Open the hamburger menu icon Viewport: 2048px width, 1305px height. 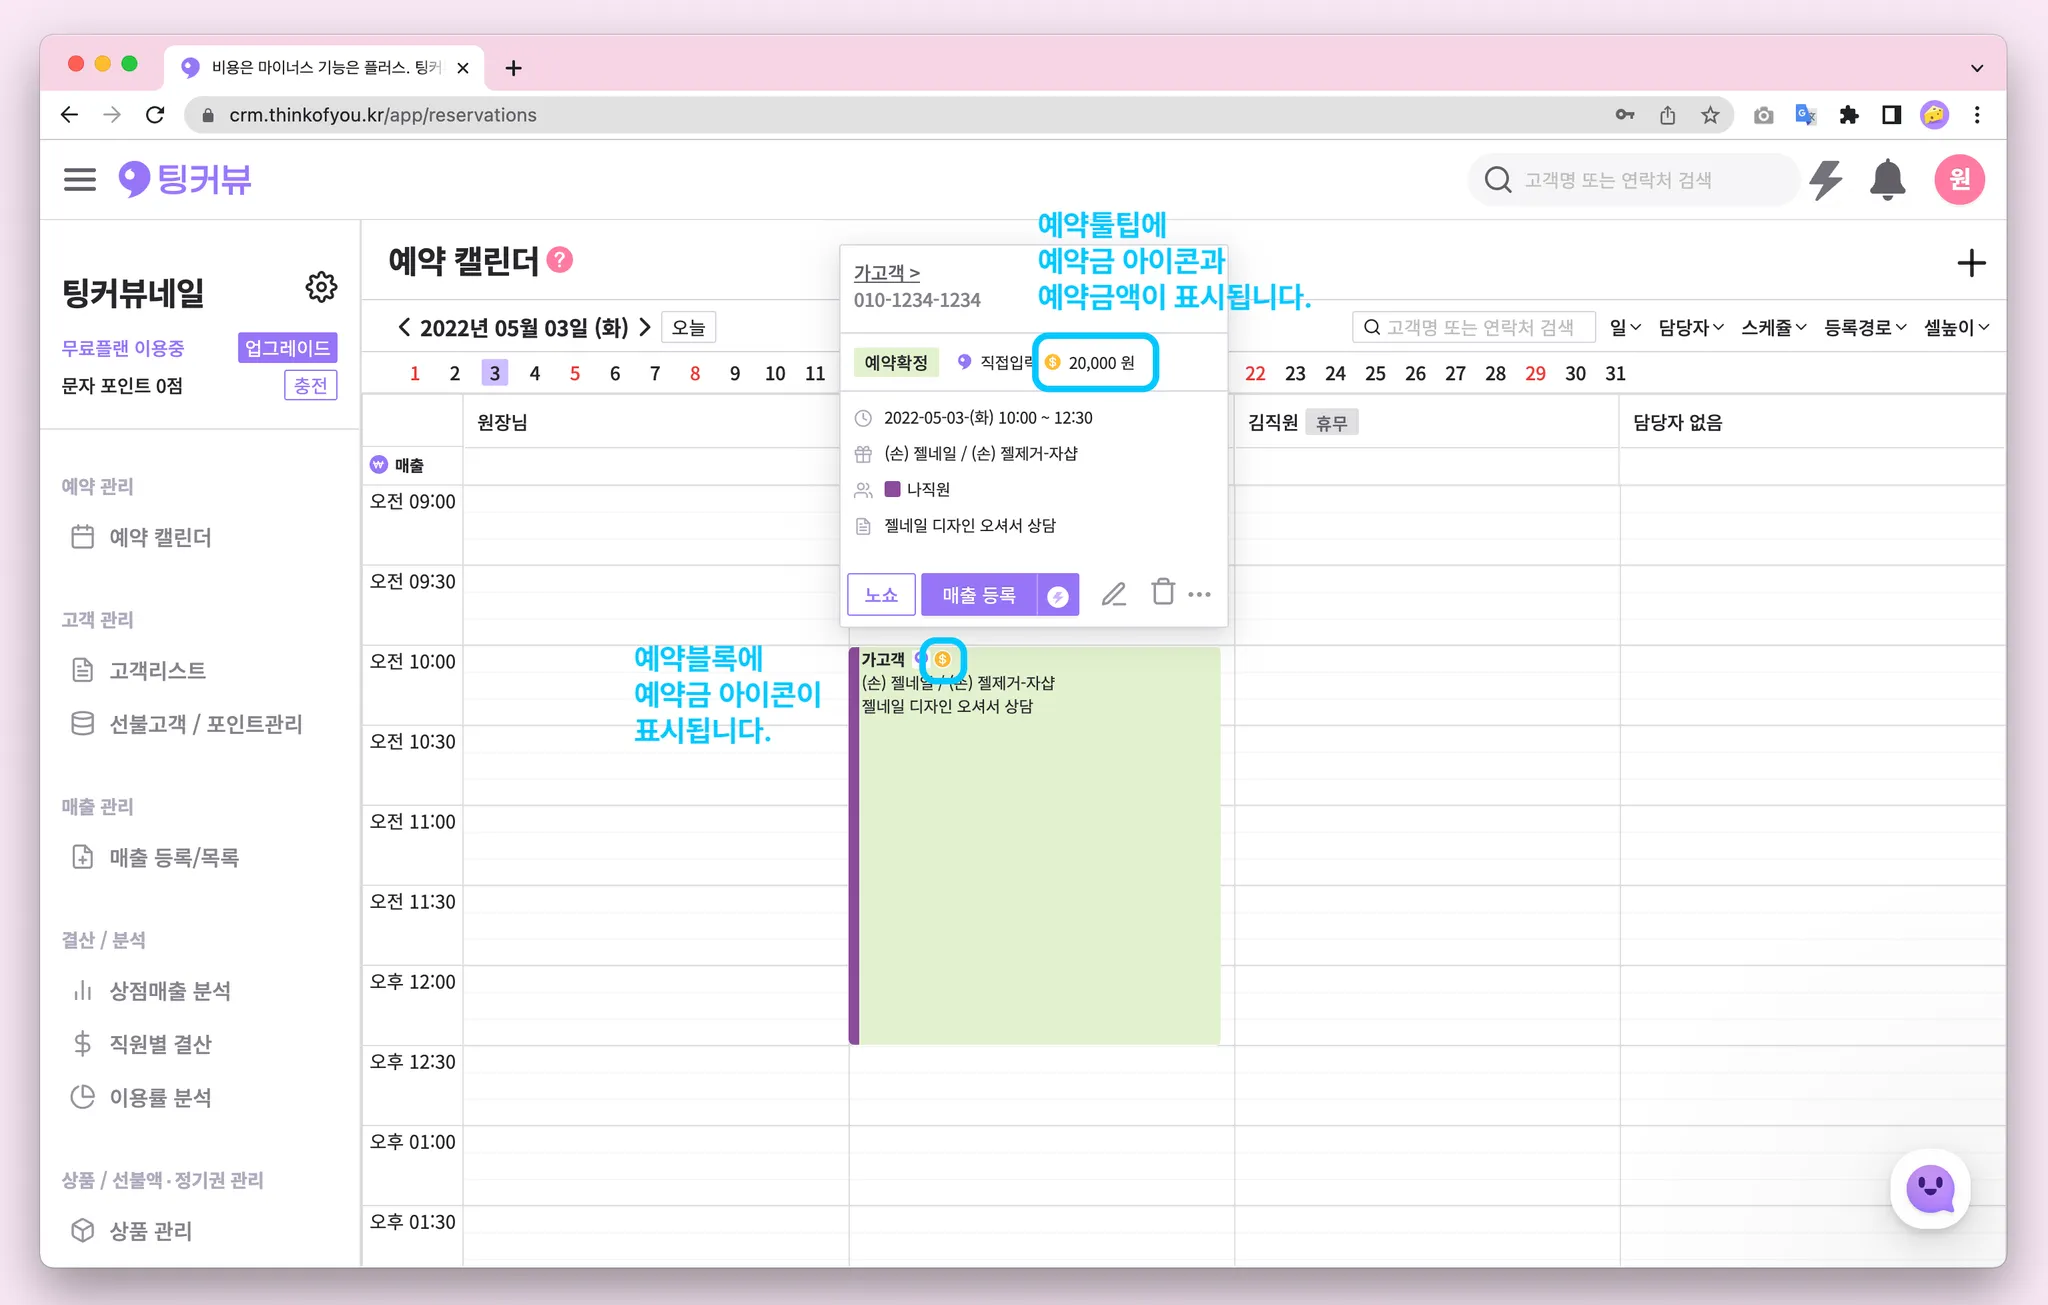pos(80,180)
